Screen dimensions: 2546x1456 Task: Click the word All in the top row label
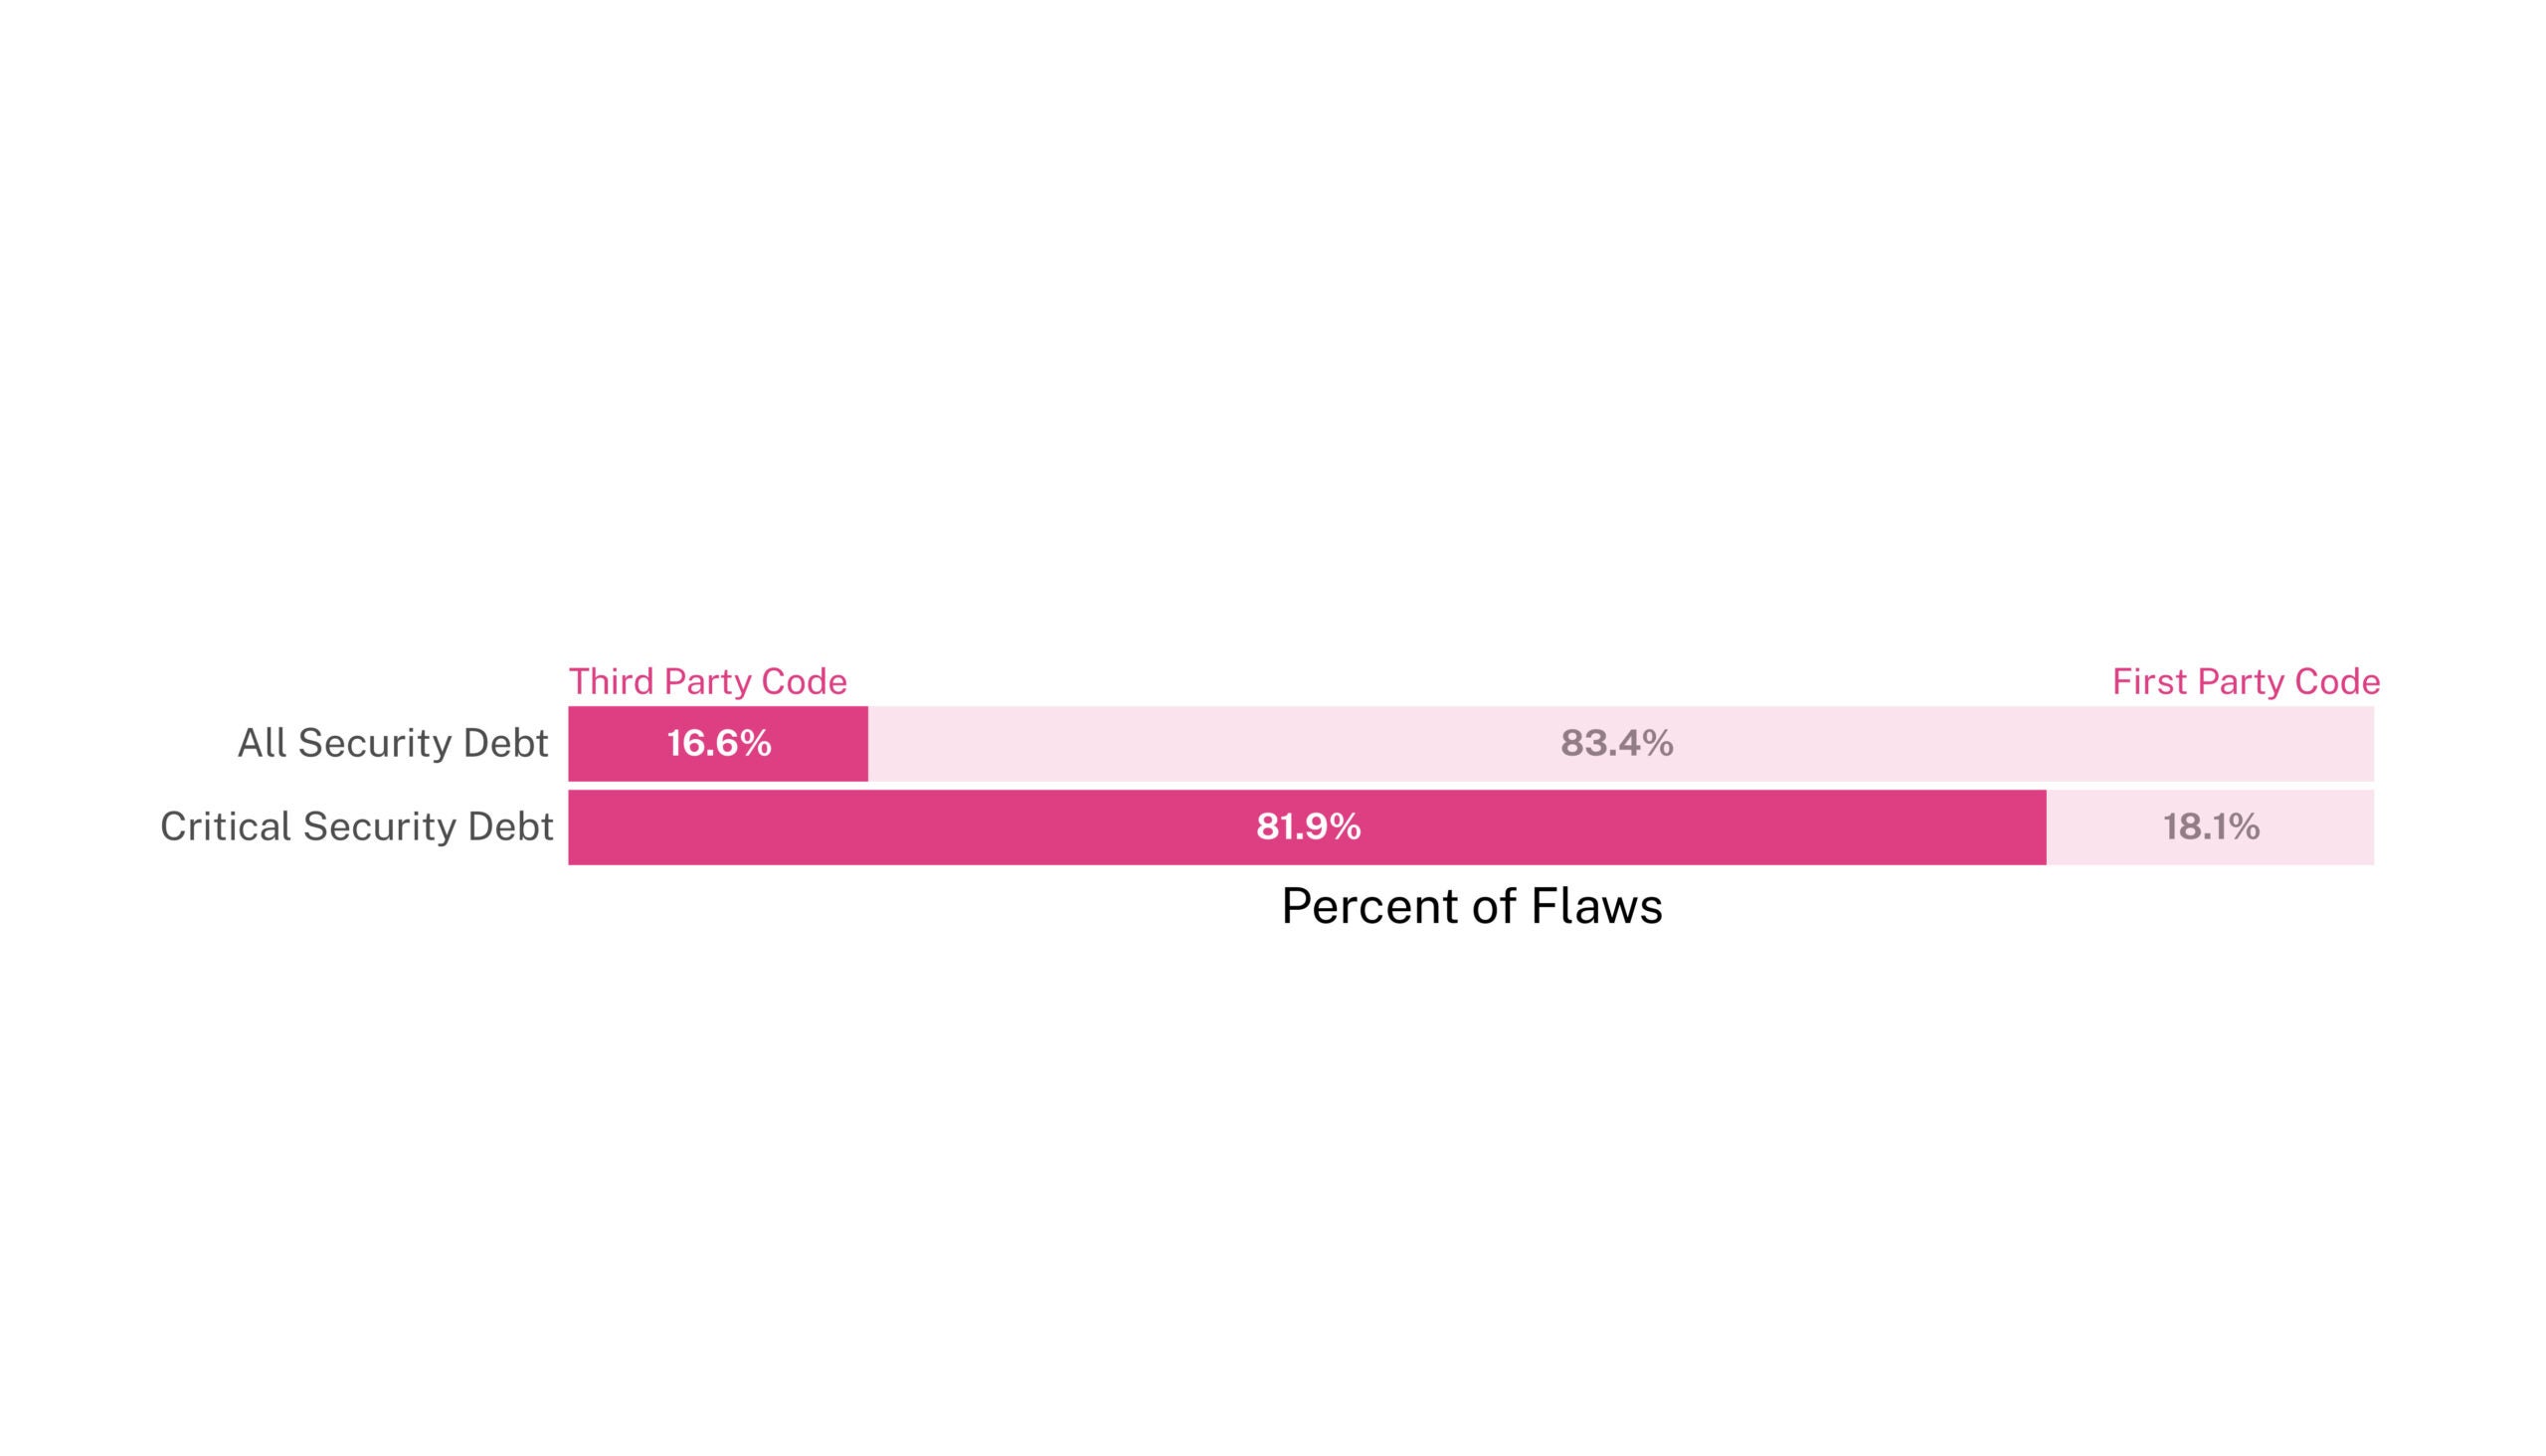click(x=262, y=743)
